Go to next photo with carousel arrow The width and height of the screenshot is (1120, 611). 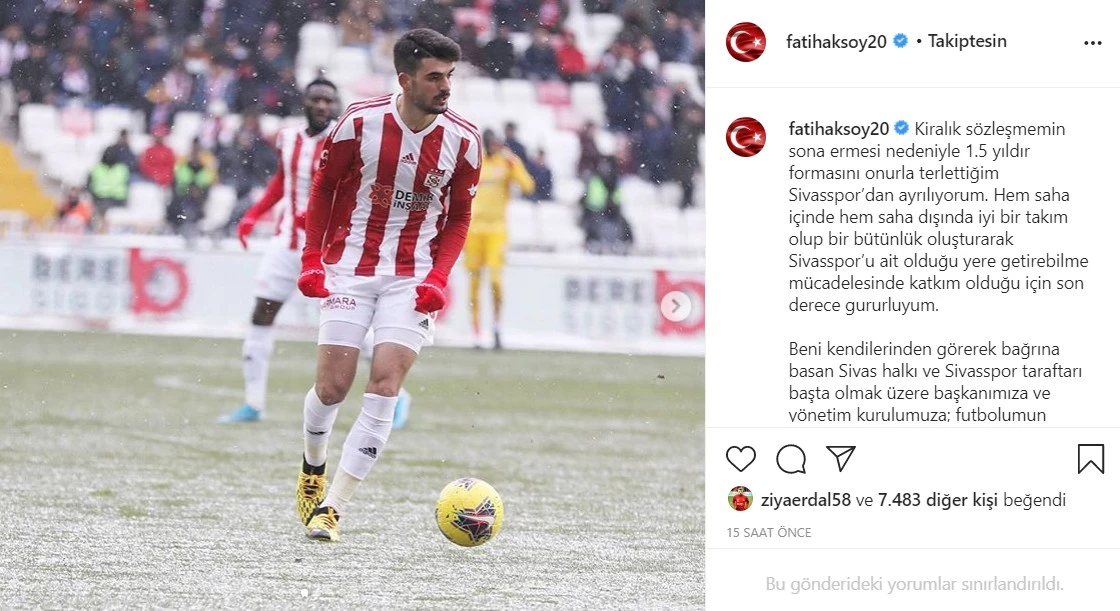click(x=675, y=307)
